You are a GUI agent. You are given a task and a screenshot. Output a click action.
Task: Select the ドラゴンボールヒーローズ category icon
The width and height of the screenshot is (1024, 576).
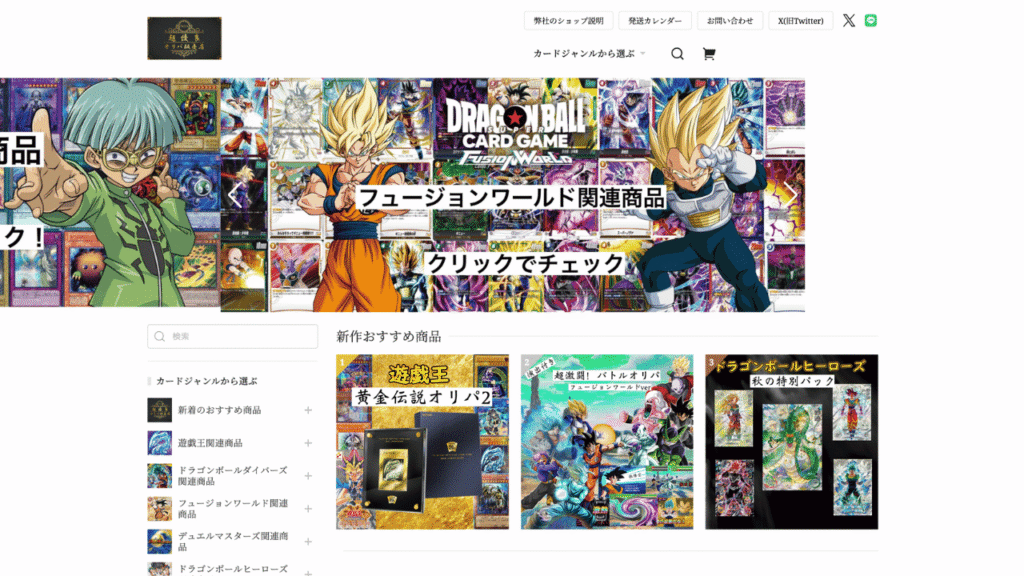click(x=161, y=570)
